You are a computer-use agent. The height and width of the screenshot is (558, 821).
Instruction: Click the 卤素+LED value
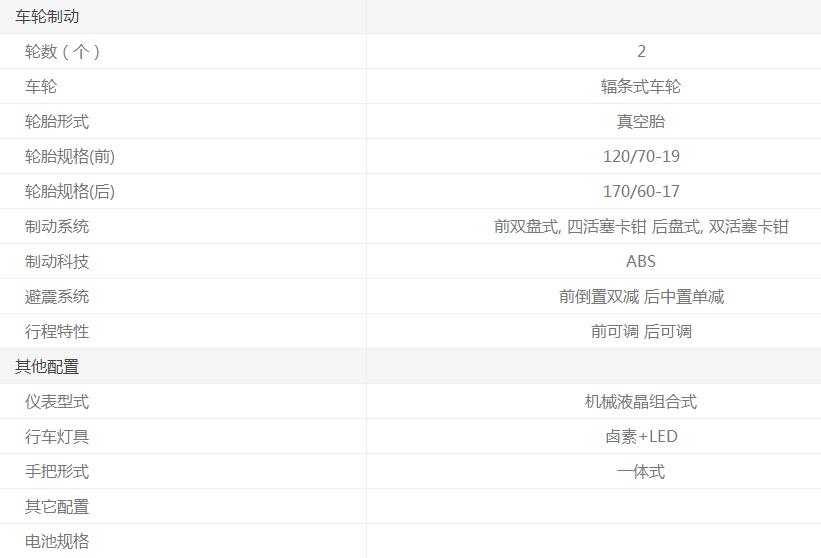coord(641,436)
